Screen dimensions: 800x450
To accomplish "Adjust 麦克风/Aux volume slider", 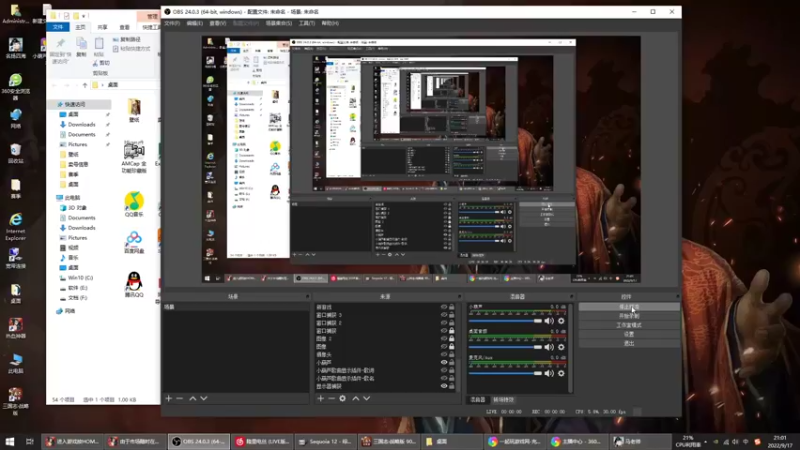I will pyautogui.click(x=505, y=373).
